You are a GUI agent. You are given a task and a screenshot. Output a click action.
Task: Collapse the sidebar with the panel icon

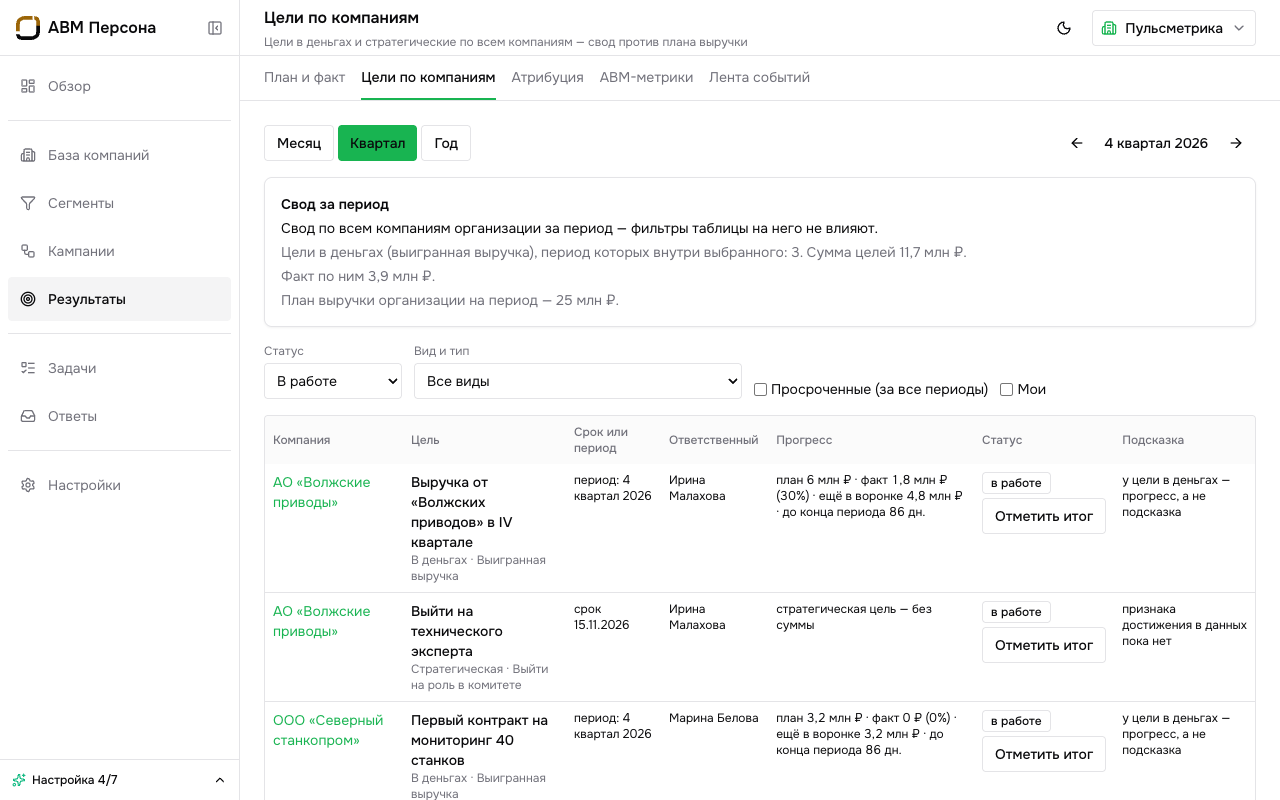click(x=215, y=28)
